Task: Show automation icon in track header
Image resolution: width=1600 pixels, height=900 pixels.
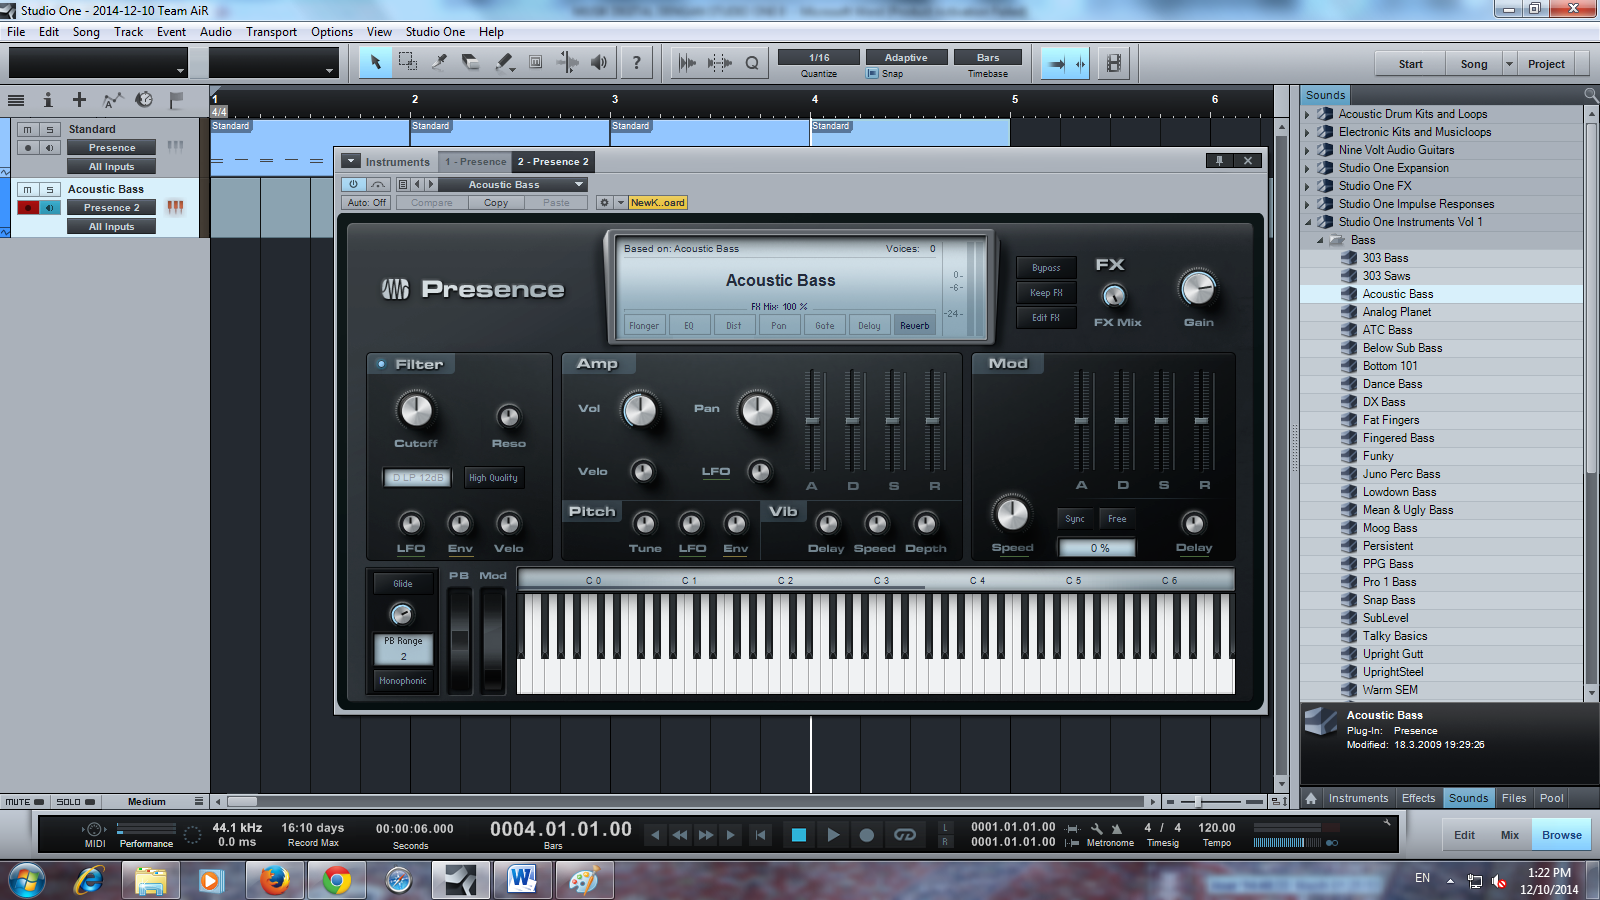Action: point(112,100)
